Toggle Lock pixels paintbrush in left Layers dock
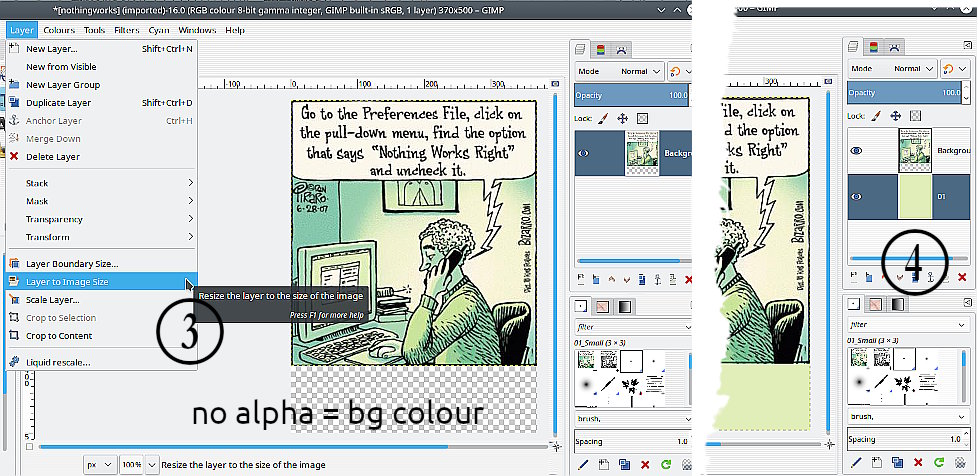978x476 pixels. (x=603, y=118)
